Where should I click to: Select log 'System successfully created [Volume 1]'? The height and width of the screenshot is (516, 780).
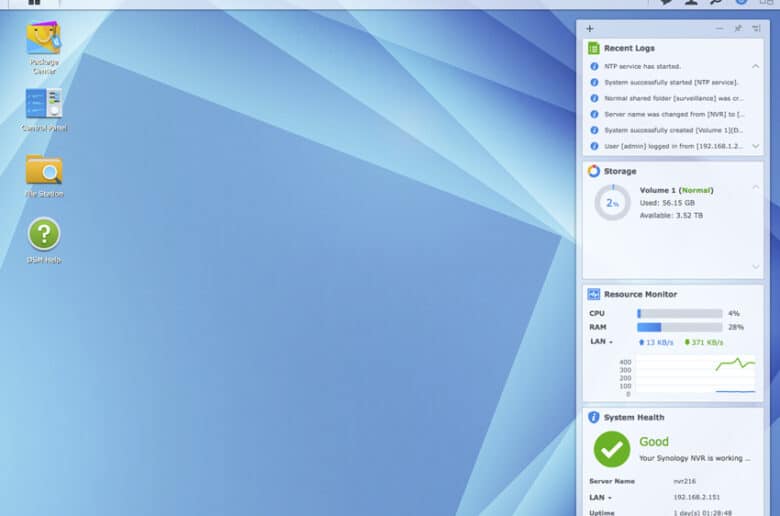[674, 130]
